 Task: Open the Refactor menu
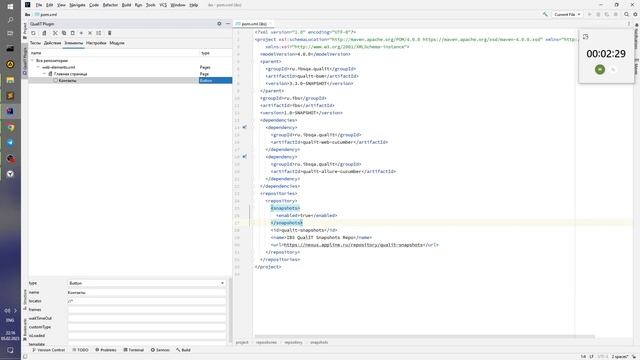coord(110,5)
